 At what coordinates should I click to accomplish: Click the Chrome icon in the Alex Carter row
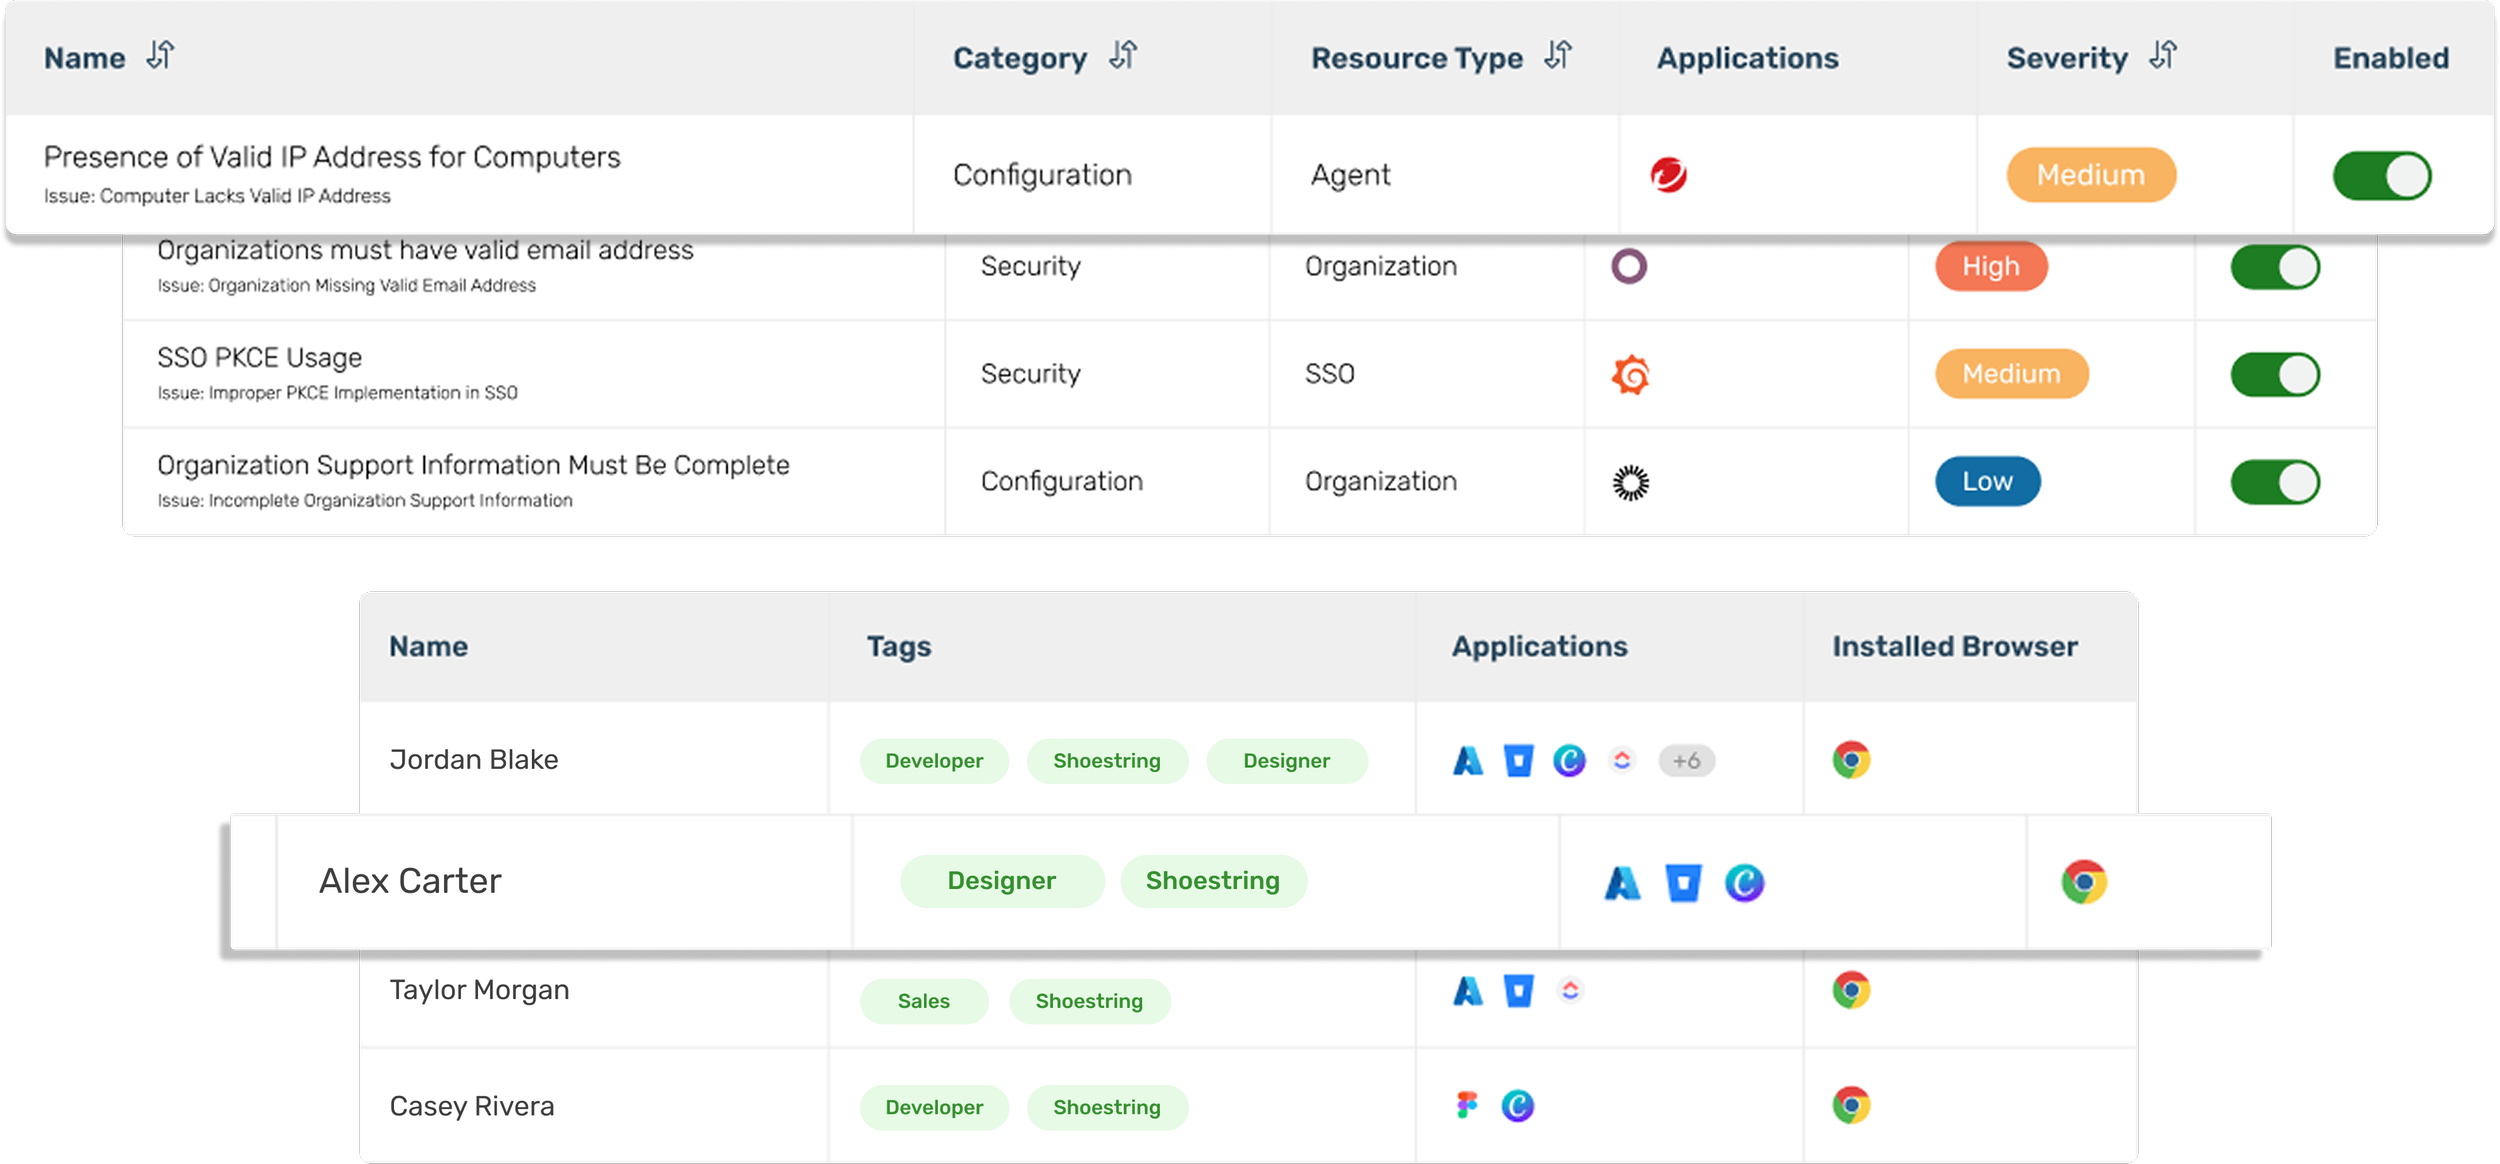[x=2084, y=882]
